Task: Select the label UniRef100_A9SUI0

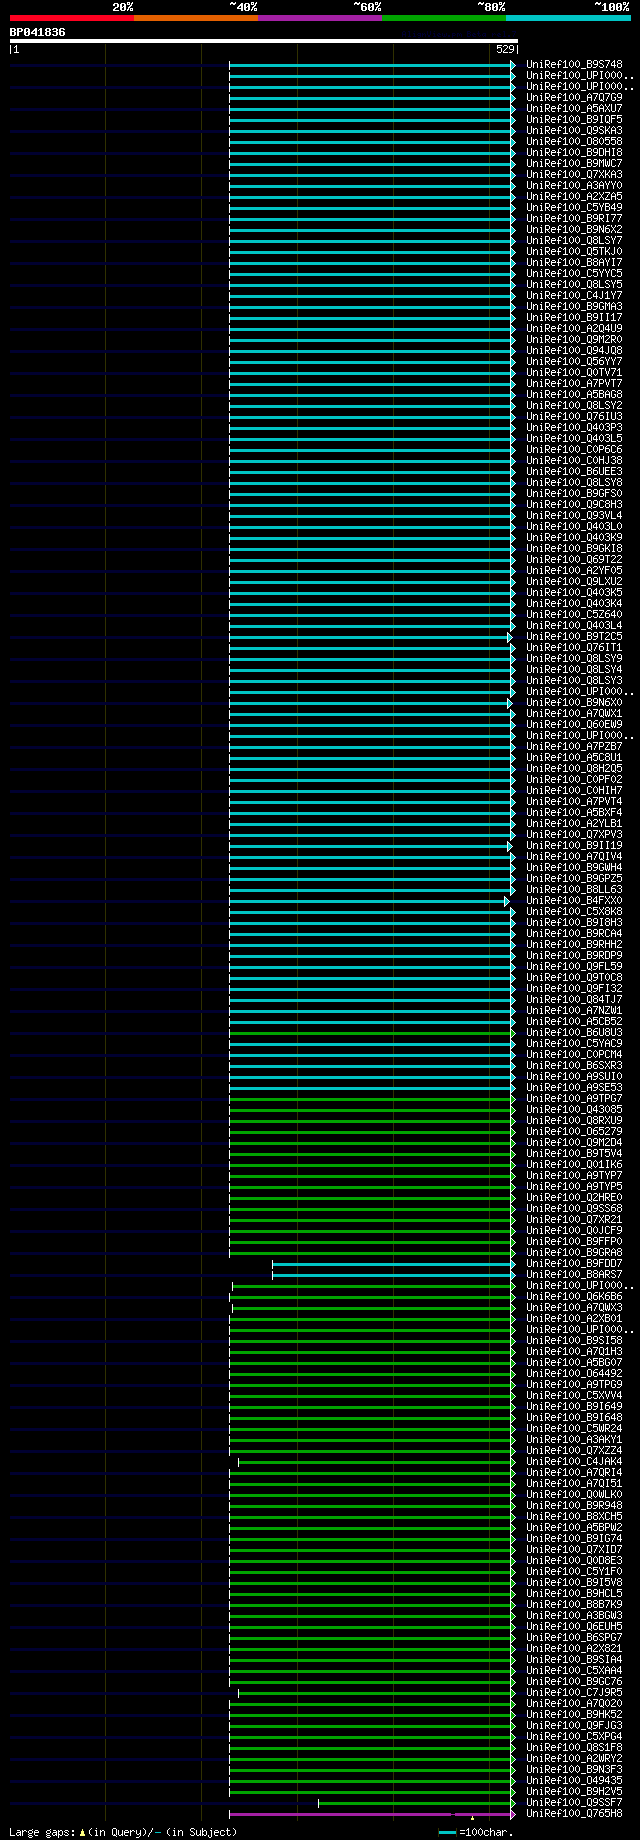Action: (574, 1077)
